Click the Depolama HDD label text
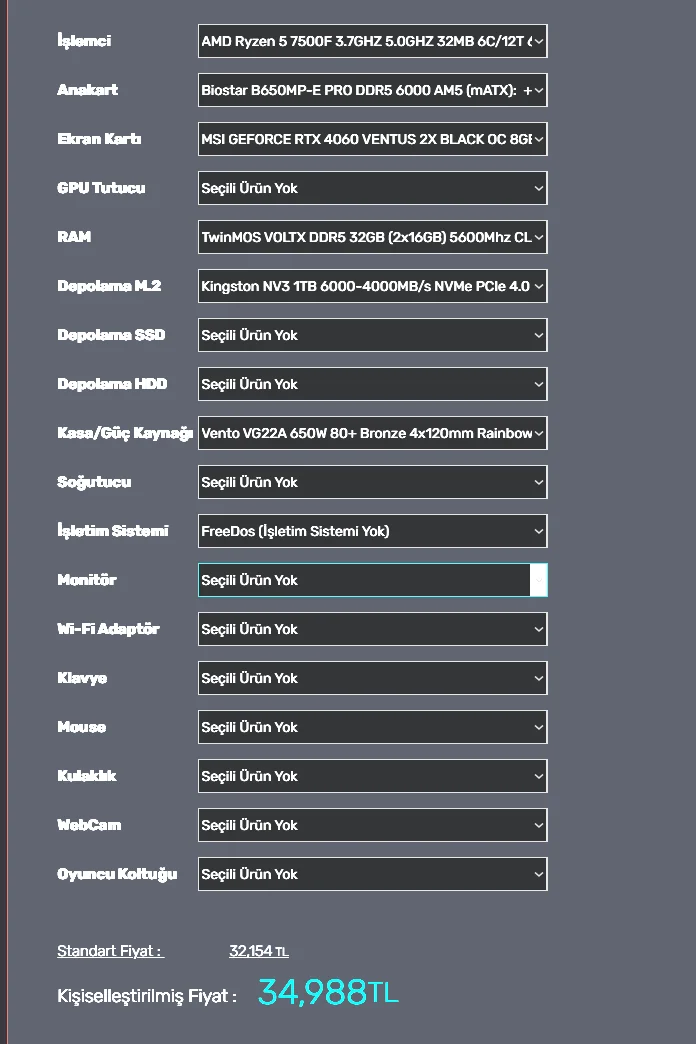 point(112,384)
